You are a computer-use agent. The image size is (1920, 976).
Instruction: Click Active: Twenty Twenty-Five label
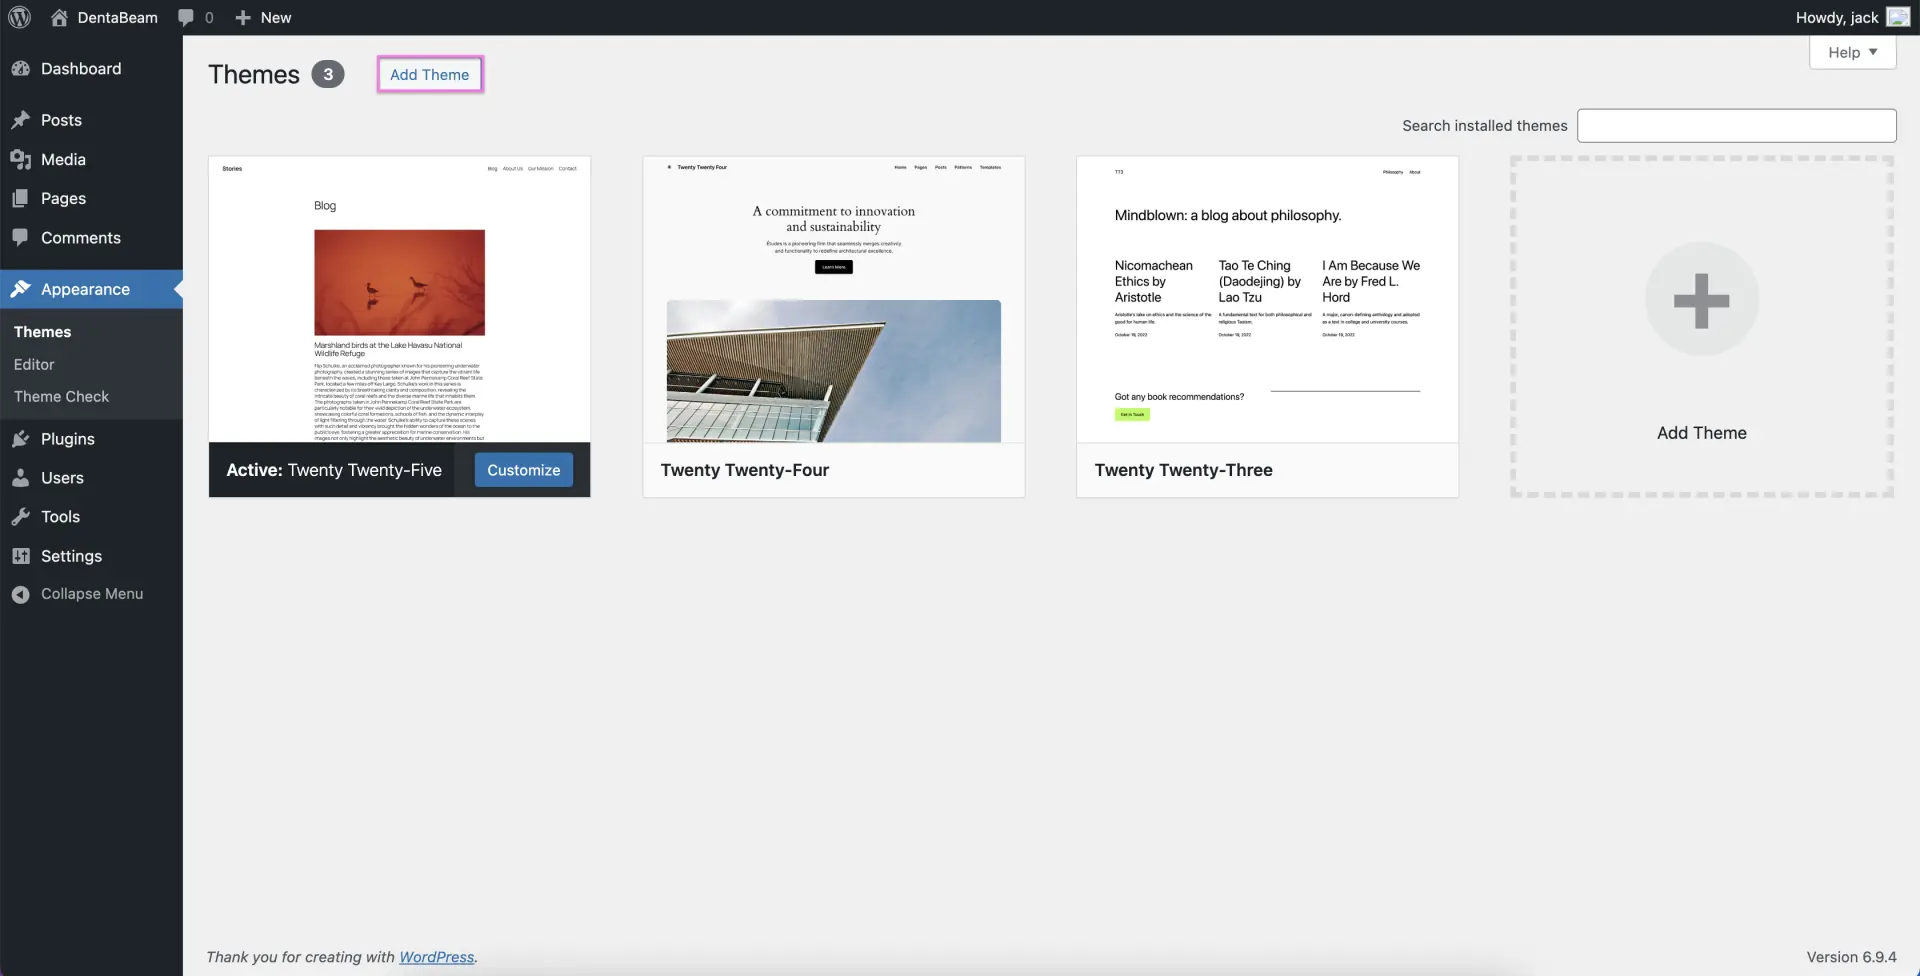pos(334,470)
